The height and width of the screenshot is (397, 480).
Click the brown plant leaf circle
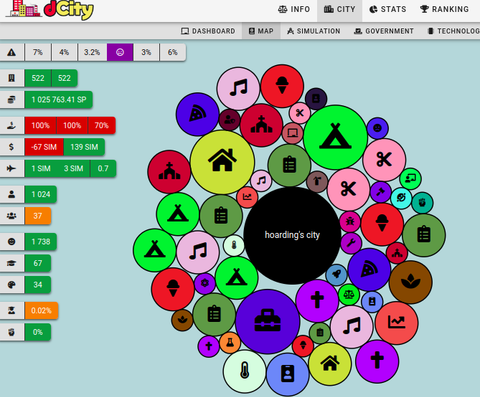pos(410,282)
